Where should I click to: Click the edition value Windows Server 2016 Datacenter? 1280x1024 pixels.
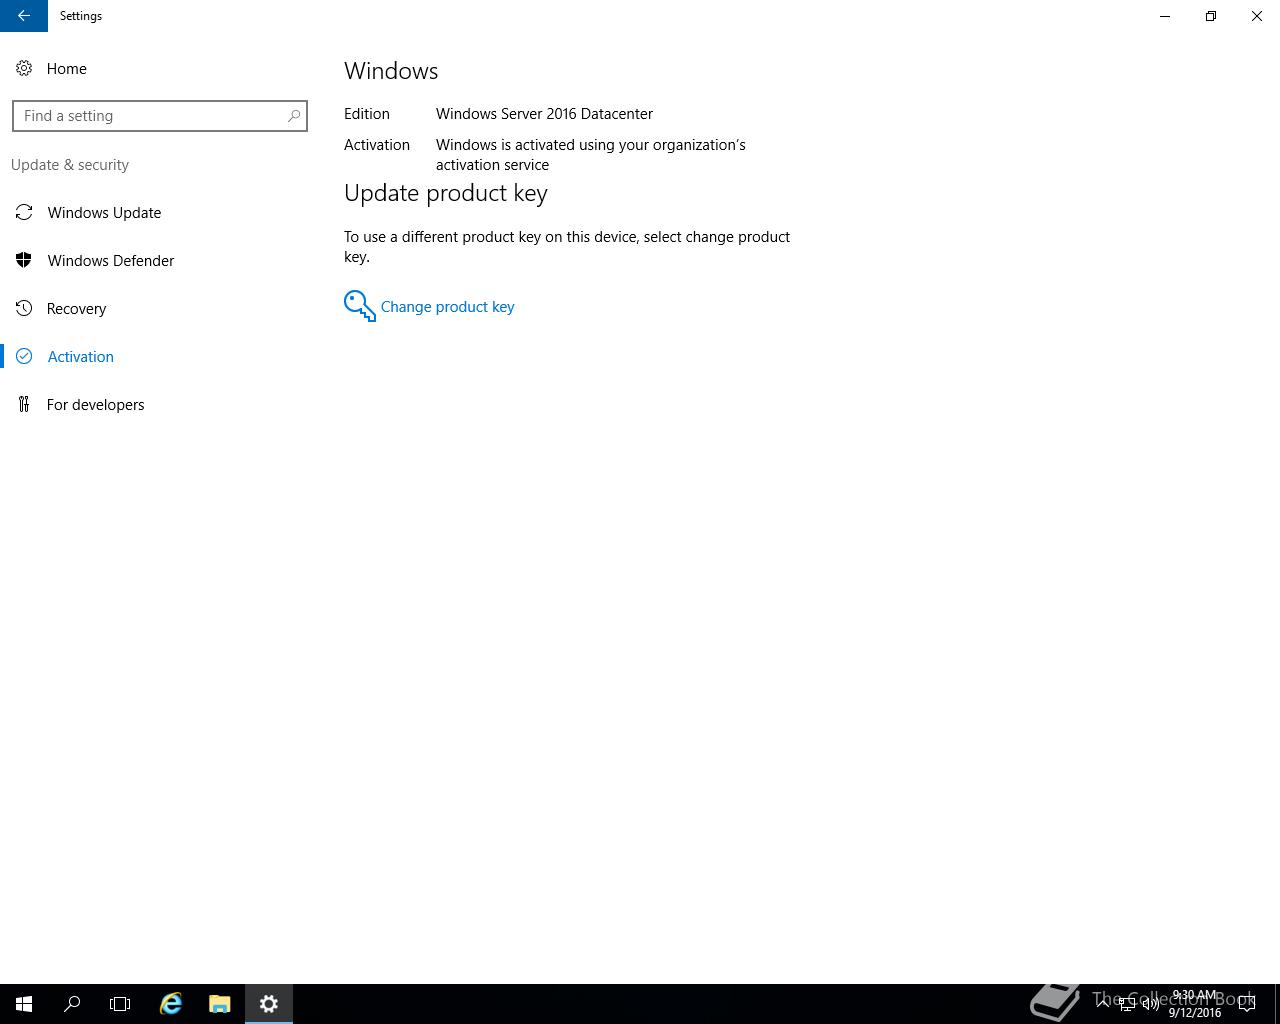tap(544, 114)
